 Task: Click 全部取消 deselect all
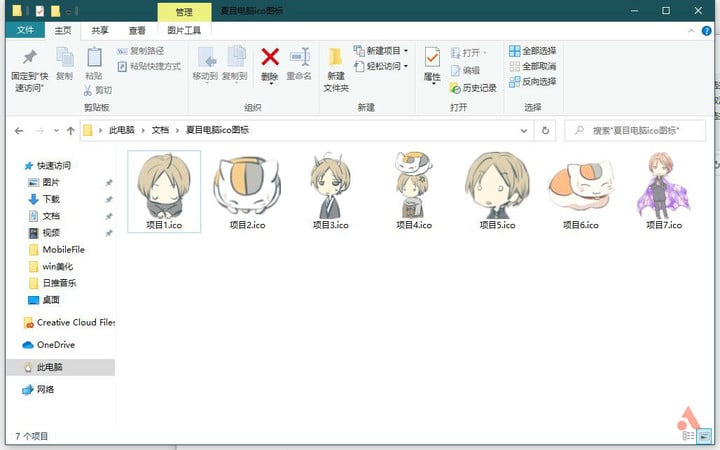pyautogui.click(x=533, y=67)
